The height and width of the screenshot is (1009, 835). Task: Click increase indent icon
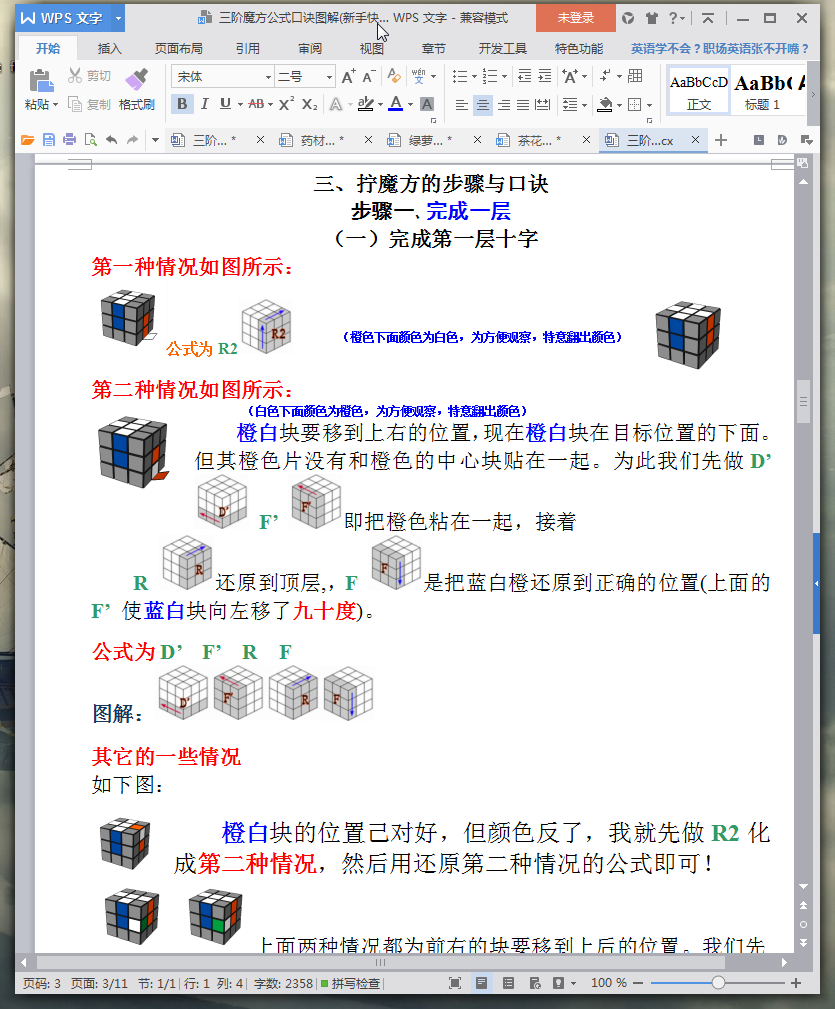pos(545,77)
